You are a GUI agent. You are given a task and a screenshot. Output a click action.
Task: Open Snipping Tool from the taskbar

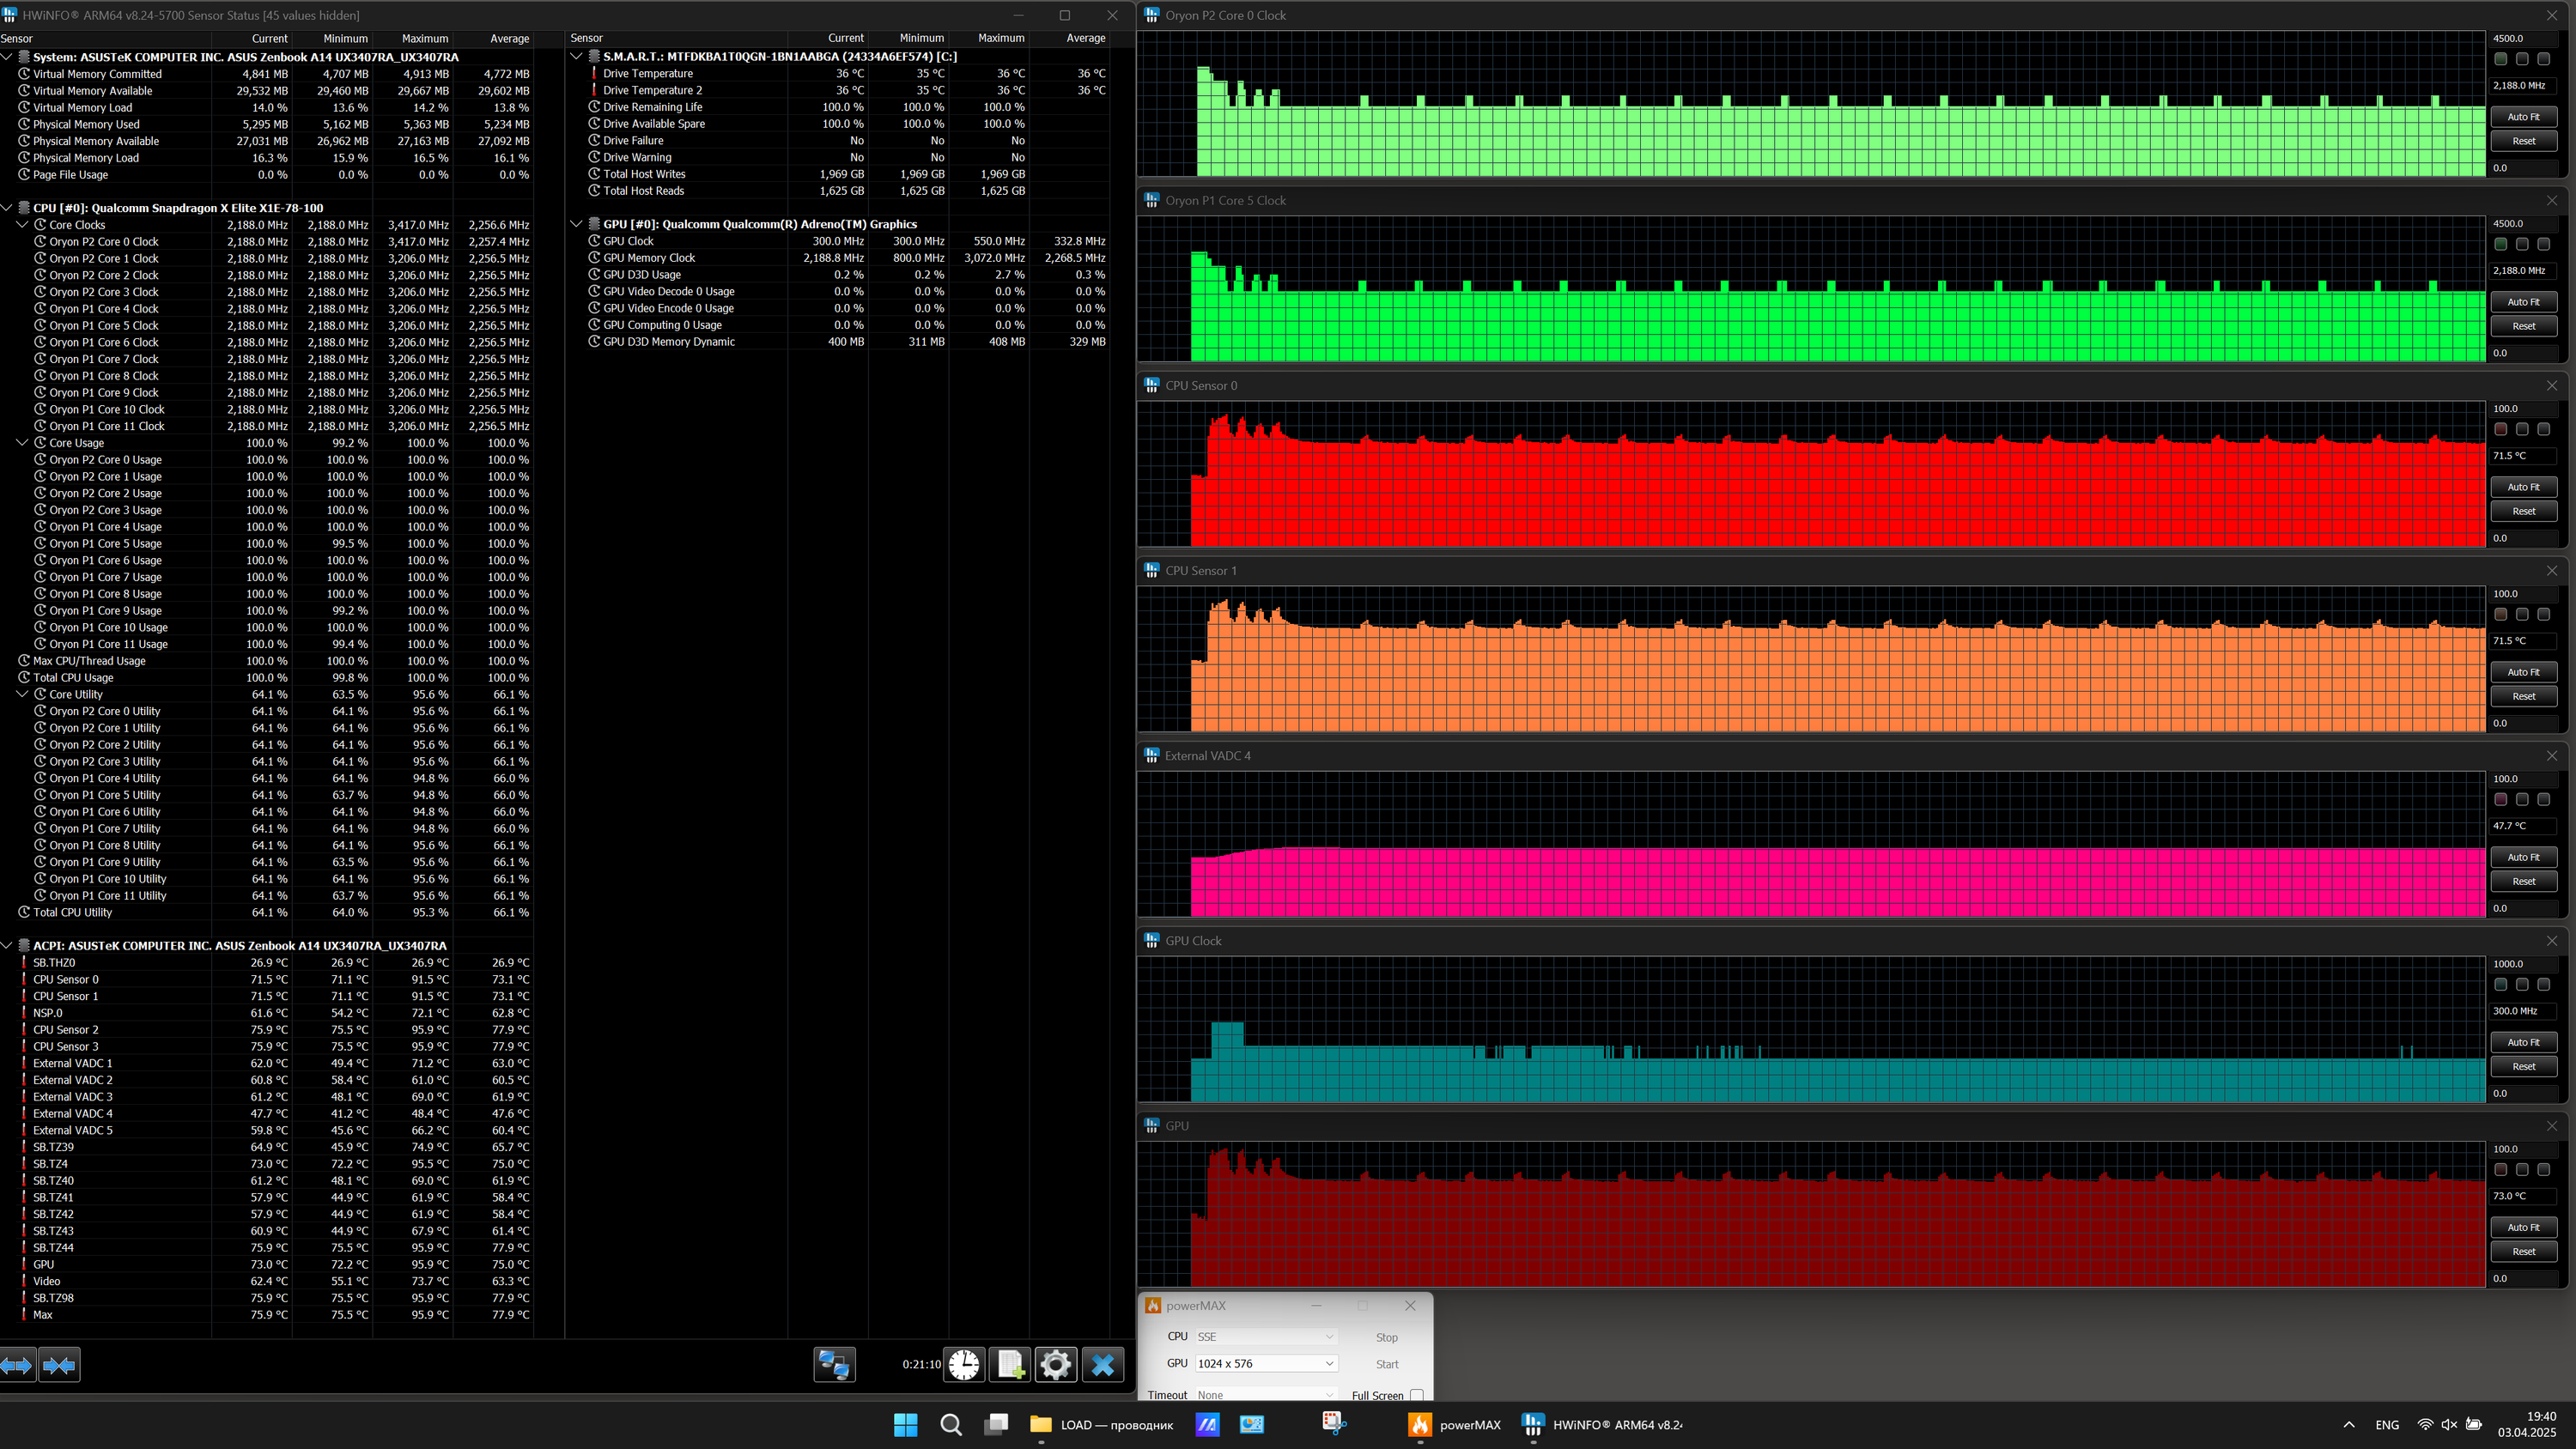coord(1333,1424)
